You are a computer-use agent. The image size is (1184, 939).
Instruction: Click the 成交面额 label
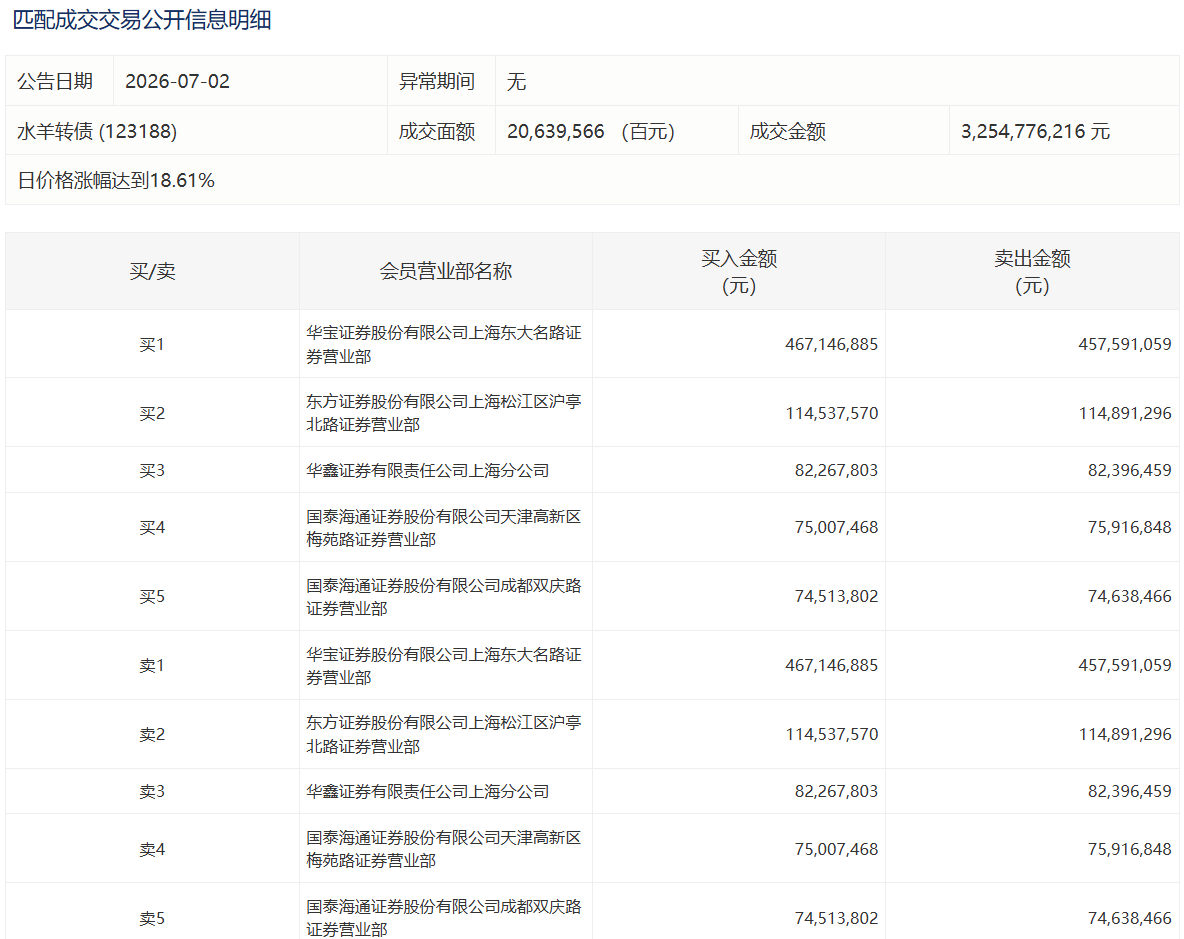(x=436, y=131)
